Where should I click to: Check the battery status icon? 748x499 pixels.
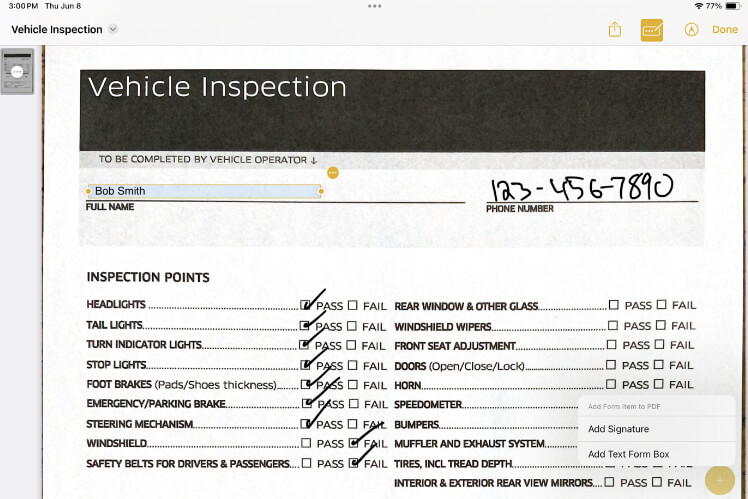point(732,6)
